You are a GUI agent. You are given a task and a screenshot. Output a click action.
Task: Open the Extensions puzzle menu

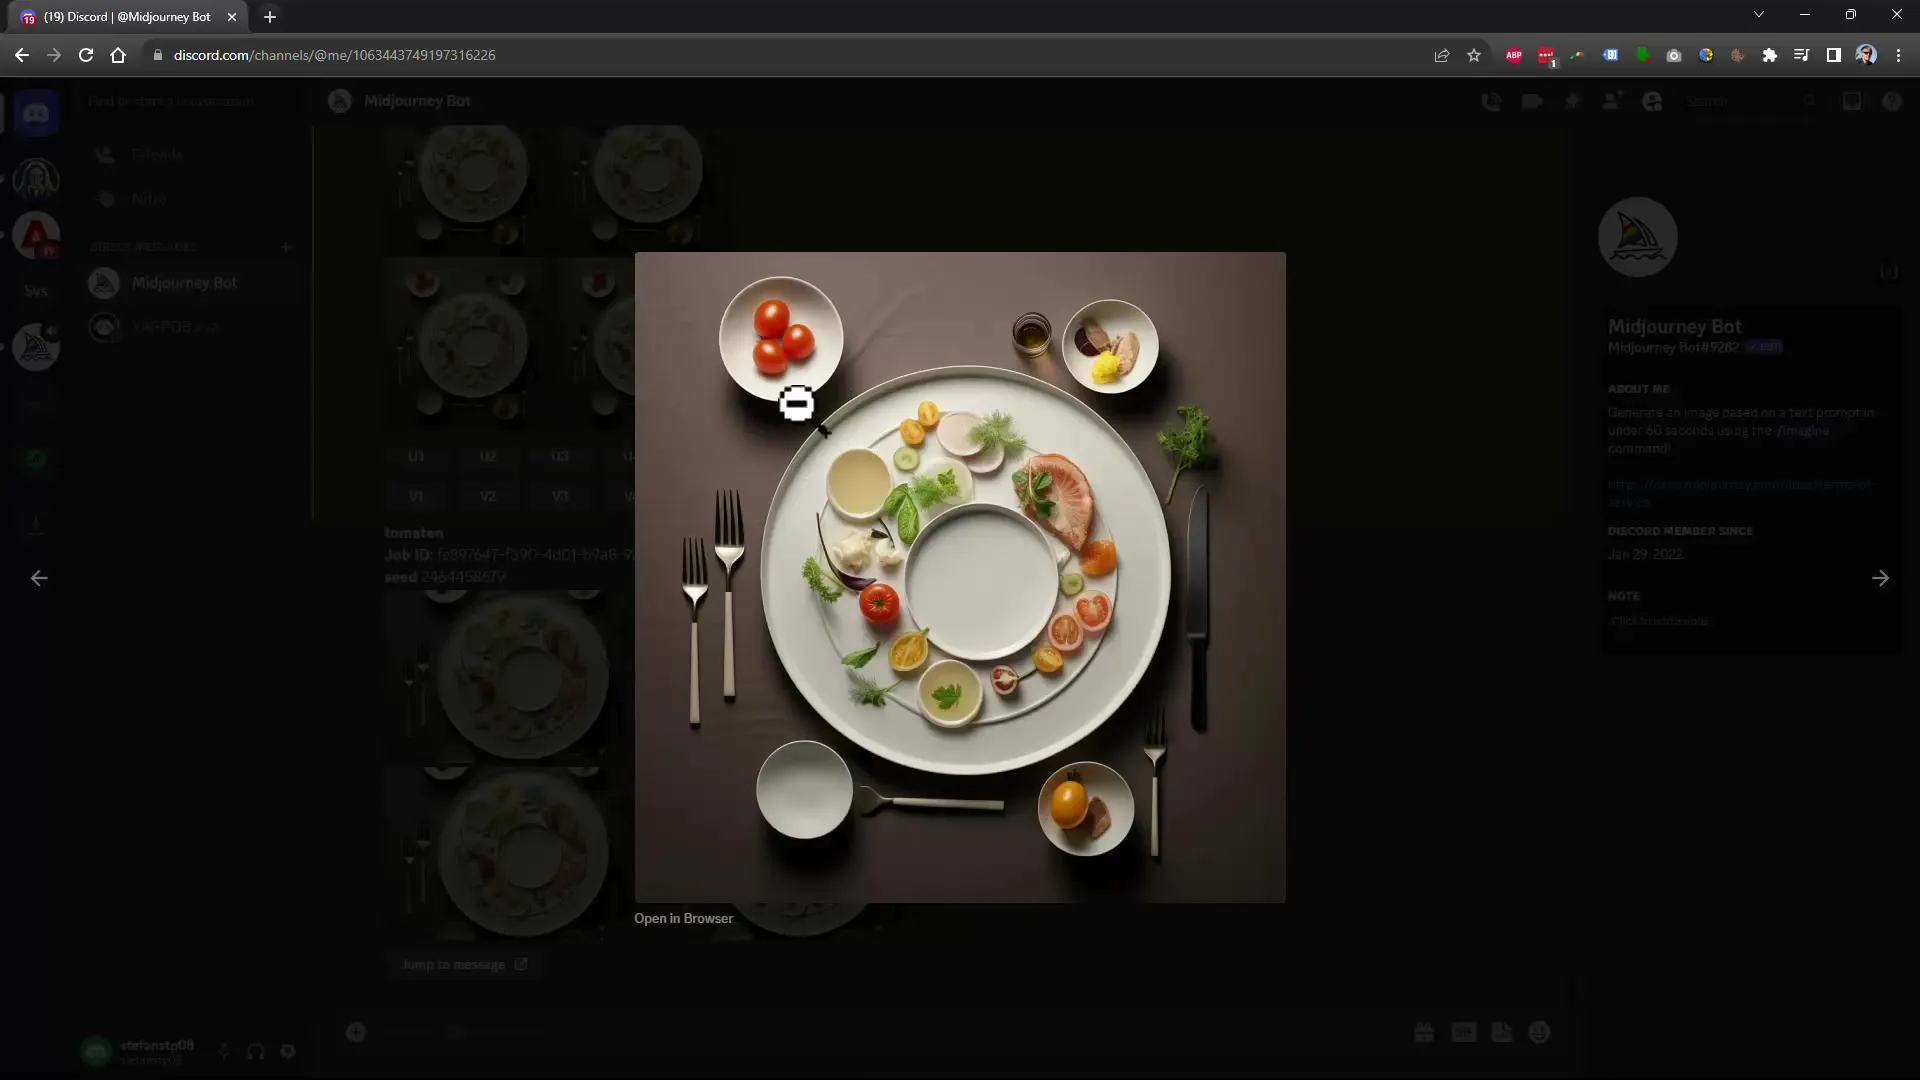coord(1770,55)
